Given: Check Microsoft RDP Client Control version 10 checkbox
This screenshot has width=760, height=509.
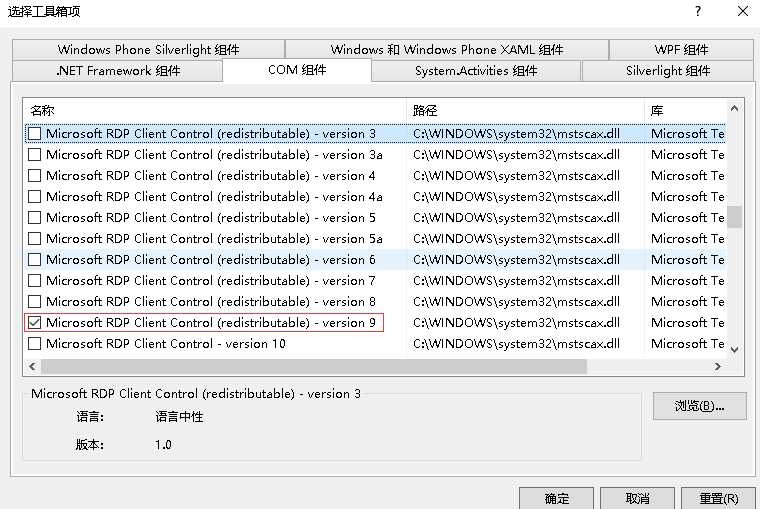Looking at the screenshot, I should (x=34, y=344).
